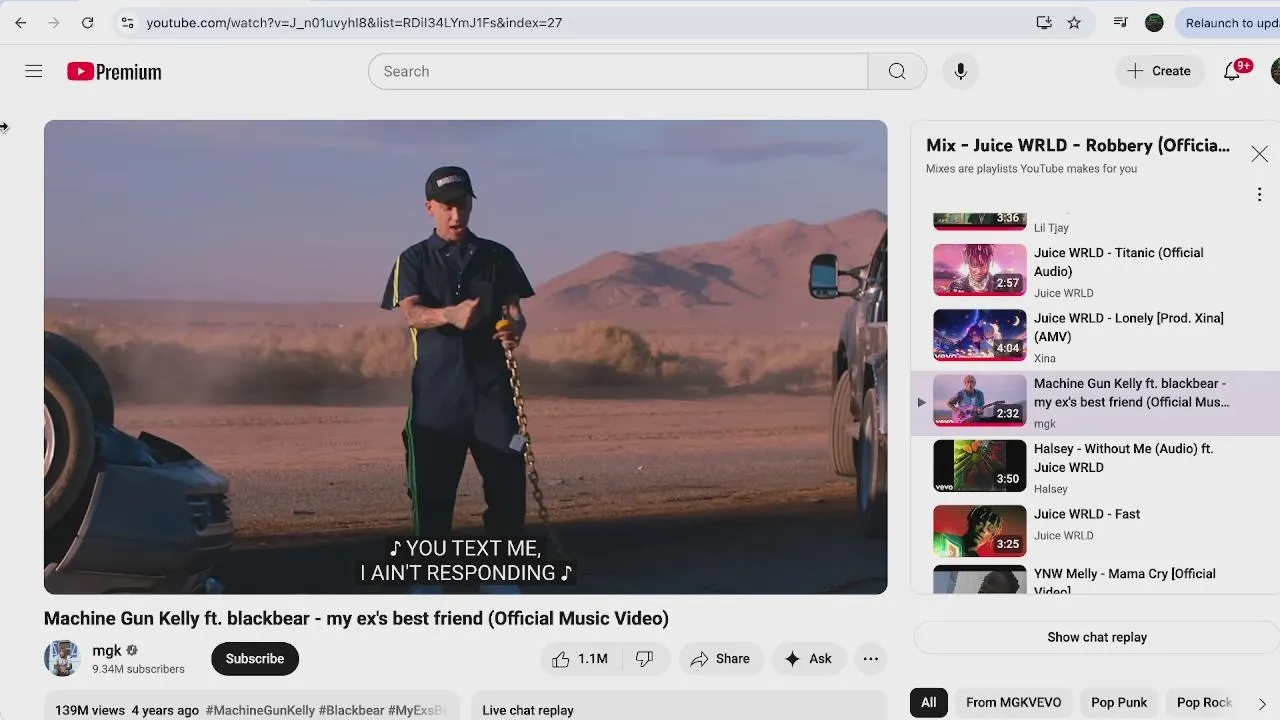
Task: Select the Pop Punk chip
Action: (1119, 702)
